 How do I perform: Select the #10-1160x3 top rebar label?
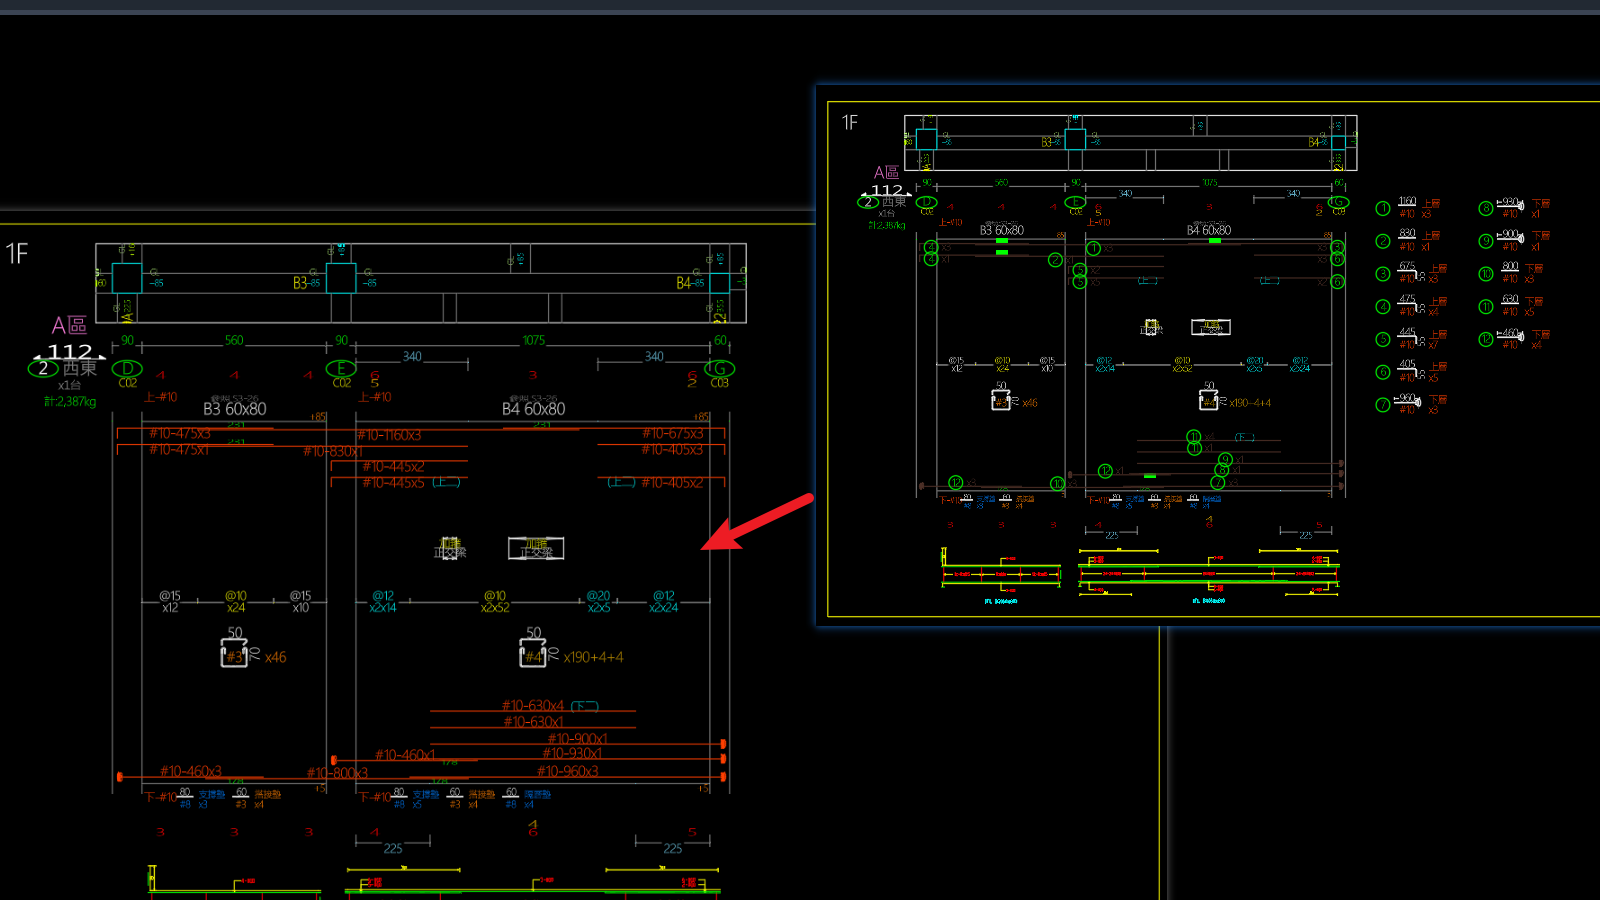coord(388,435)
